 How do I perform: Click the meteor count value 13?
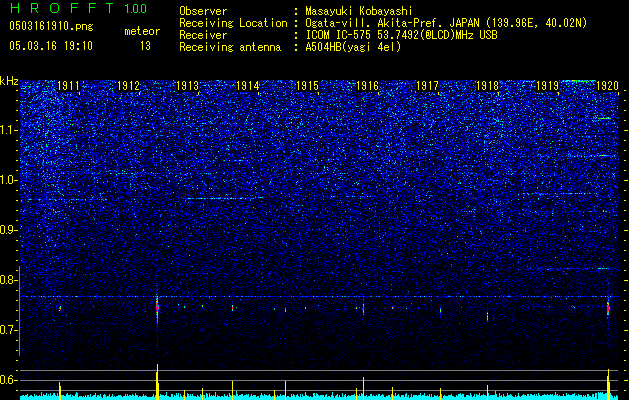[x=145, y=46]
